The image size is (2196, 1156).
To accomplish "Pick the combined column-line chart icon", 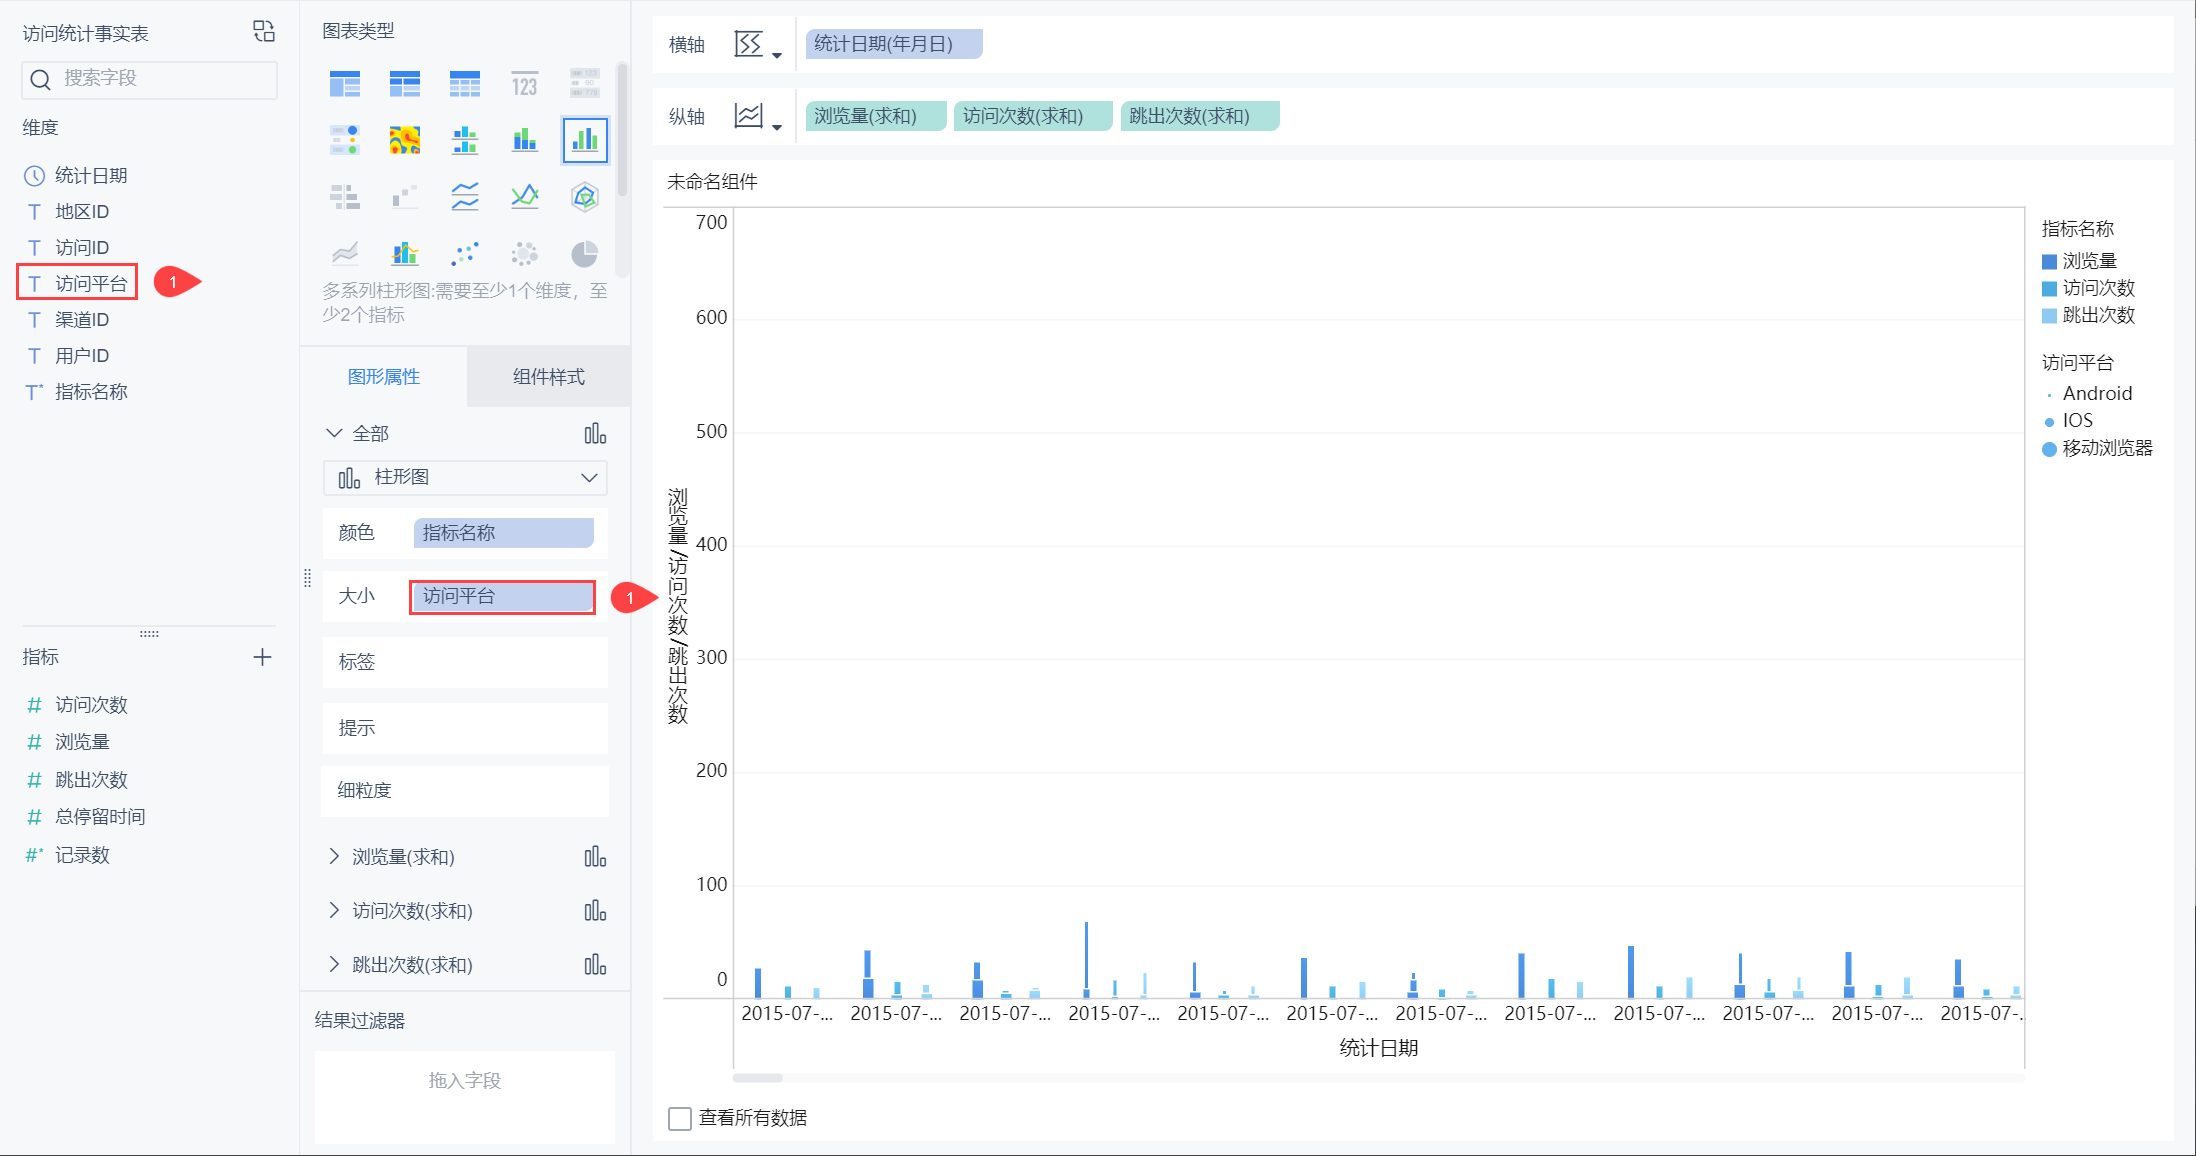I will (404, 254).
